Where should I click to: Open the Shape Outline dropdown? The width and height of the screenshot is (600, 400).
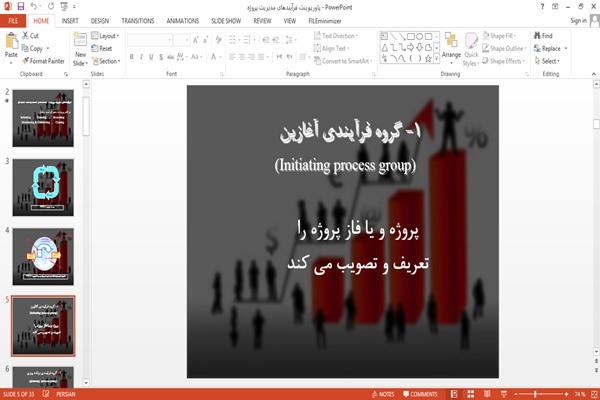[504, 48]
